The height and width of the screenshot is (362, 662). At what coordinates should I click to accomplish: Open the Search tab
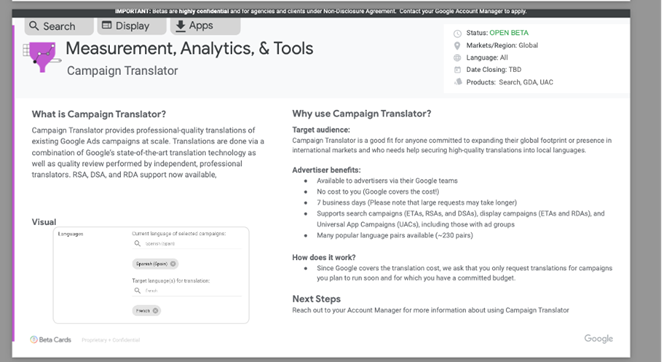tap(59, 26)
